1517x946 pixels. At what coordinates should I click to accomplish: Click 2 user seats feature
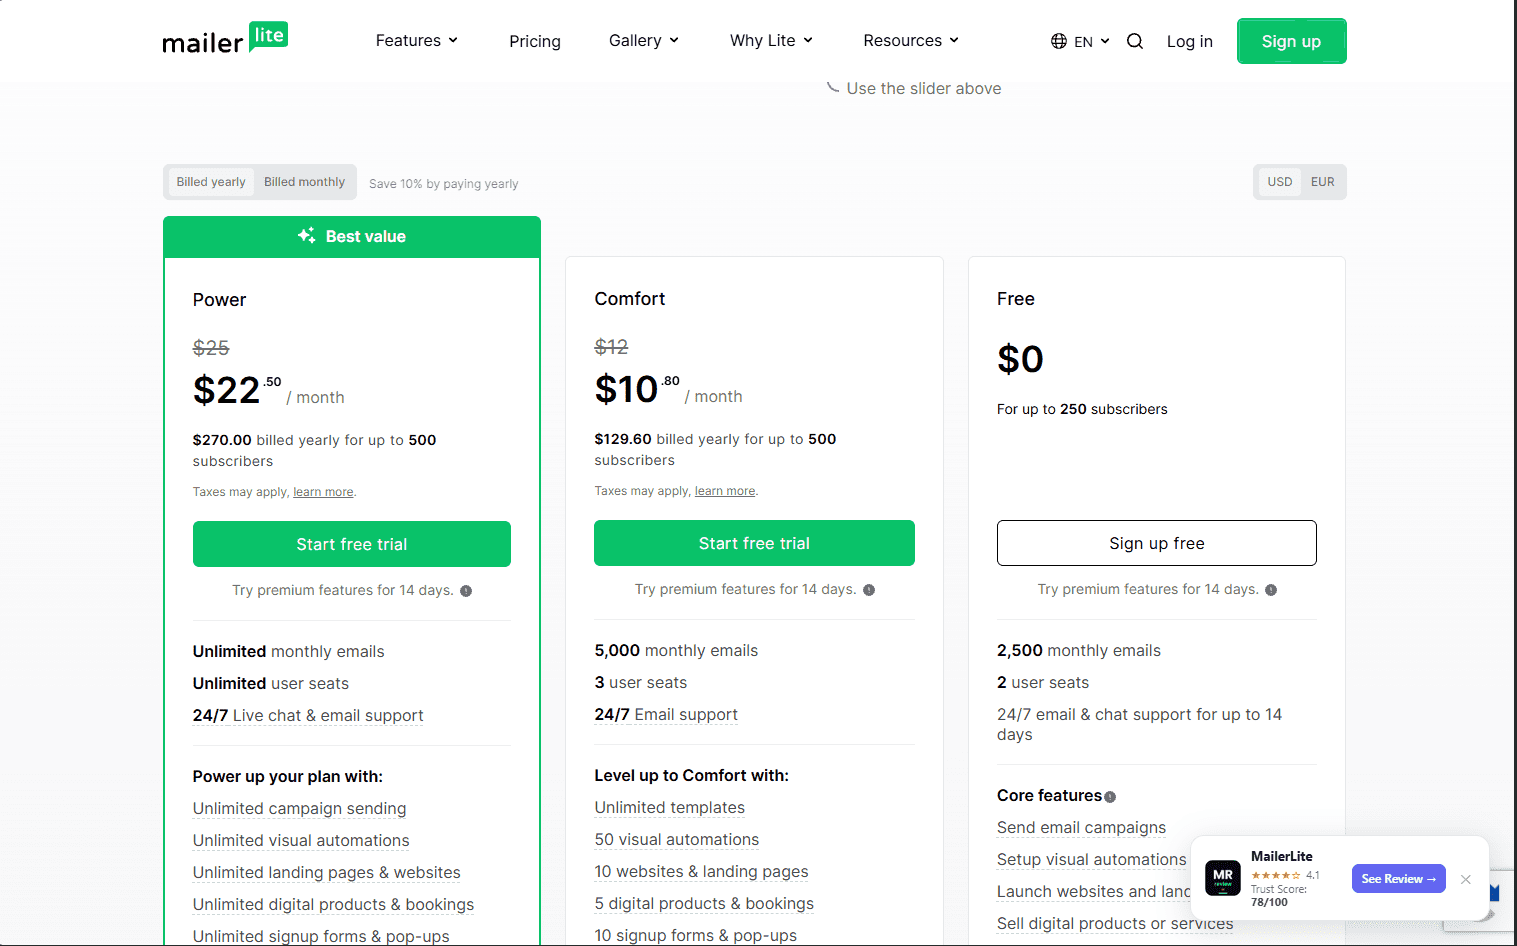coord(1043,682)
